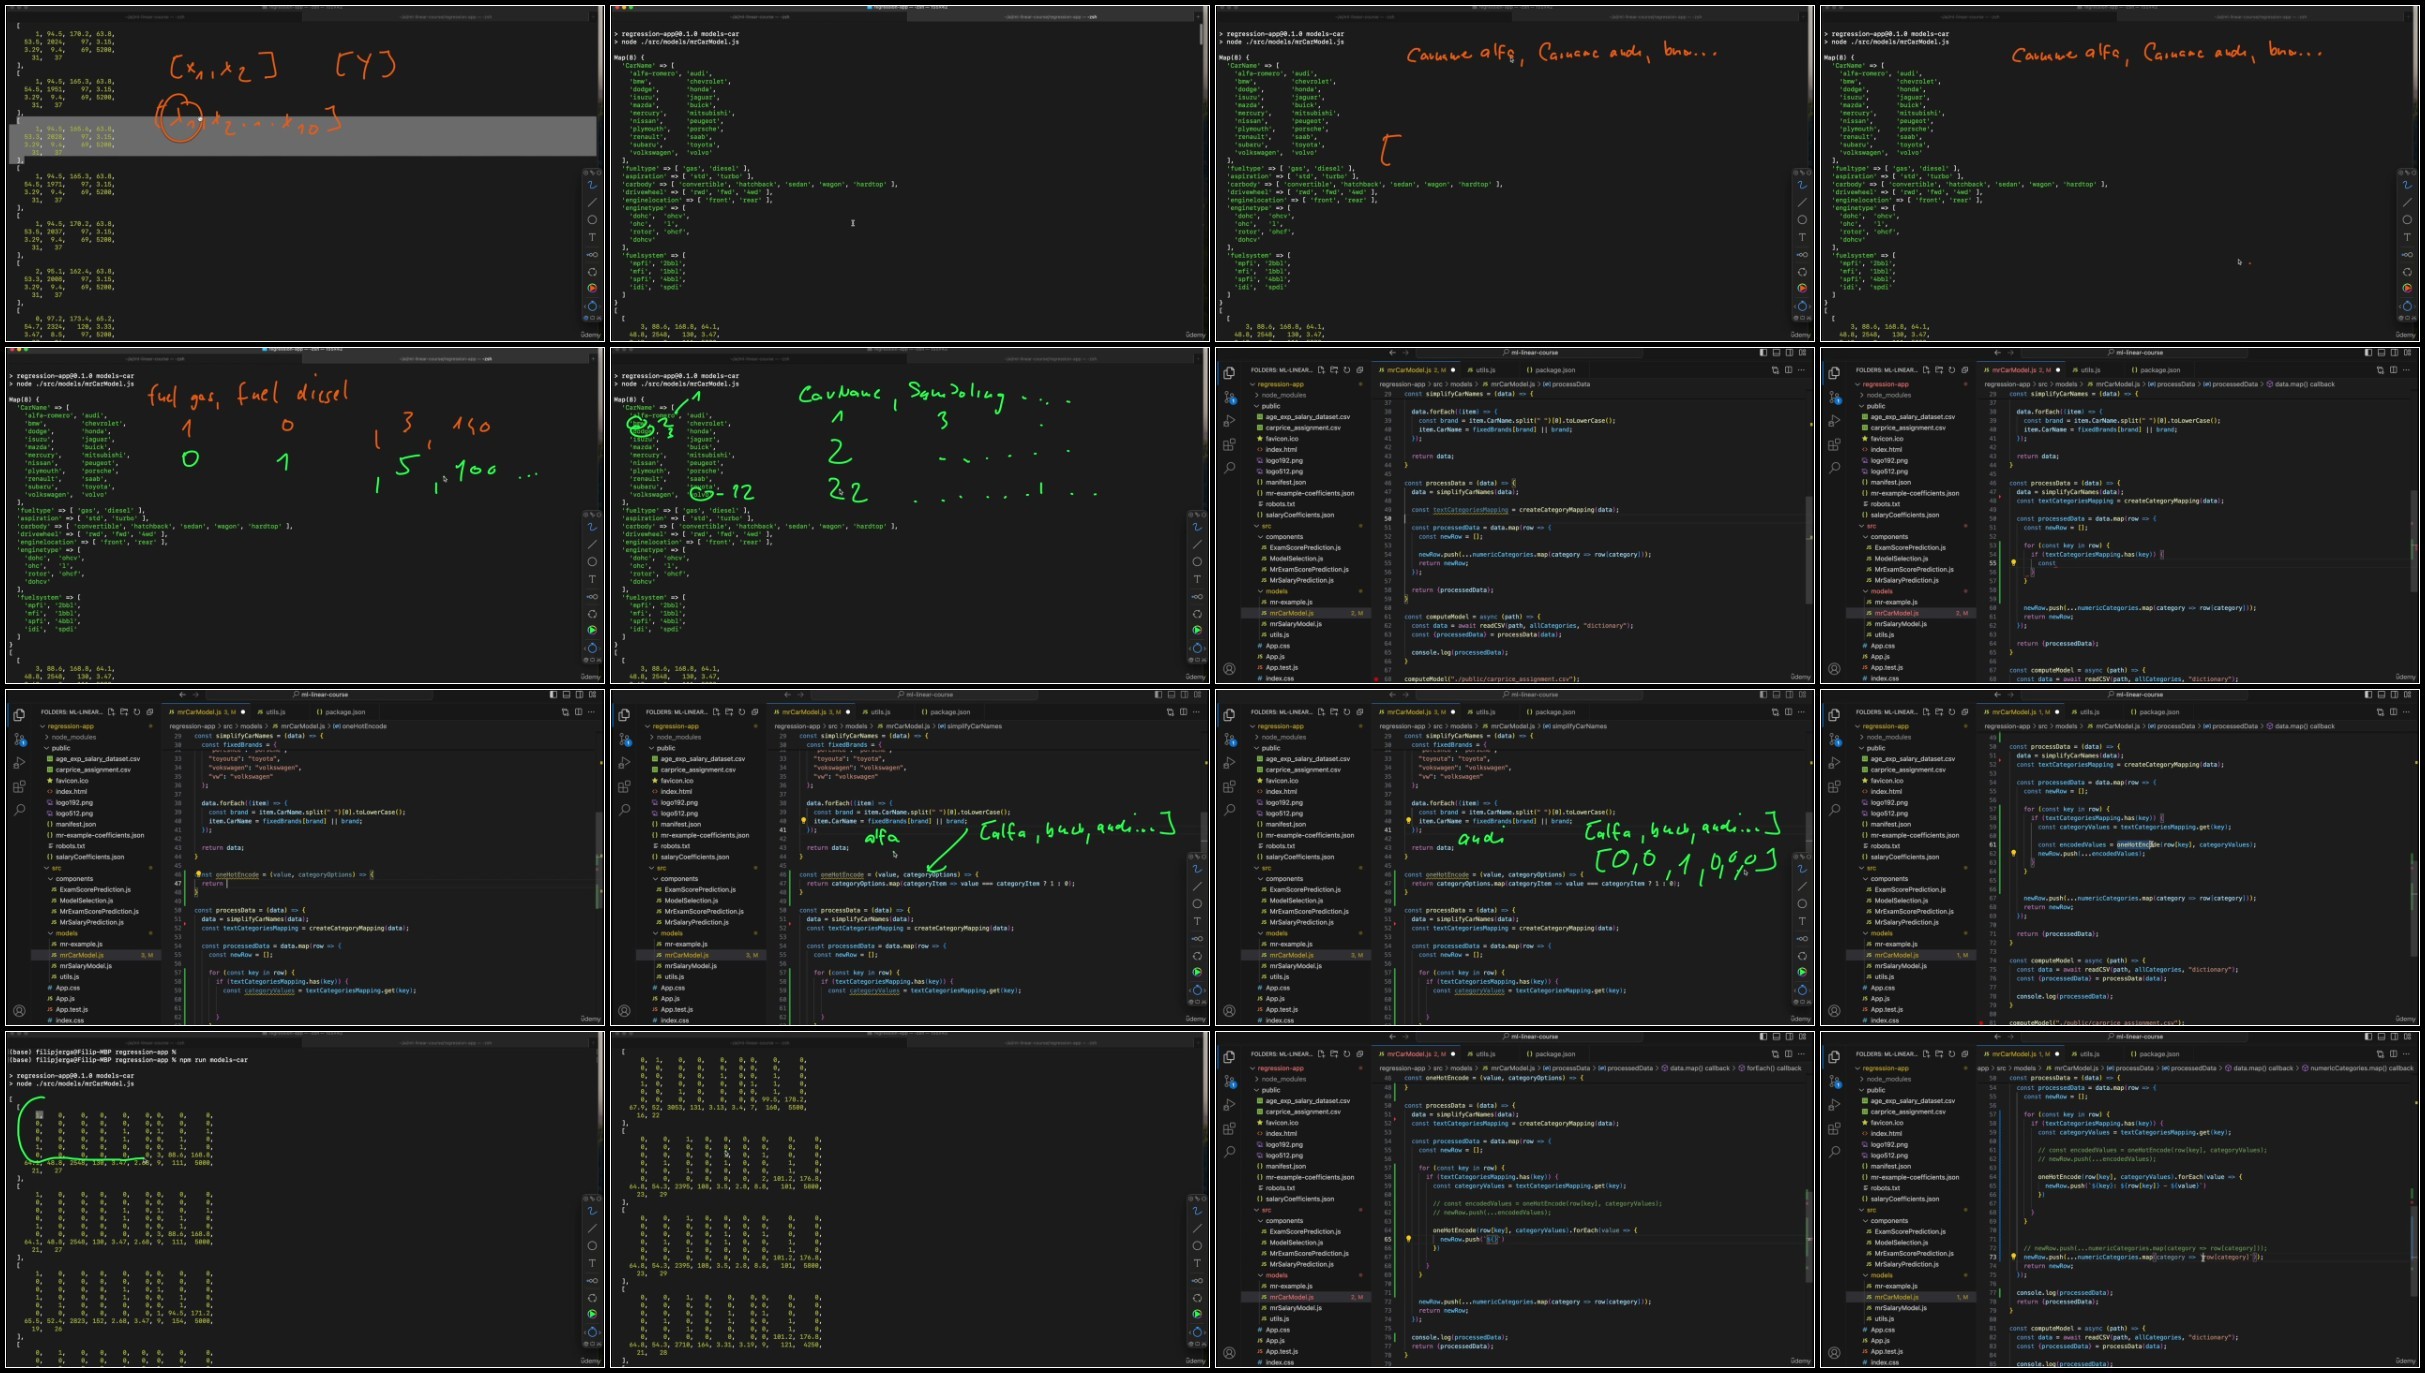Toggle bottom panel in row 3, frame 2

(1171, 694)
